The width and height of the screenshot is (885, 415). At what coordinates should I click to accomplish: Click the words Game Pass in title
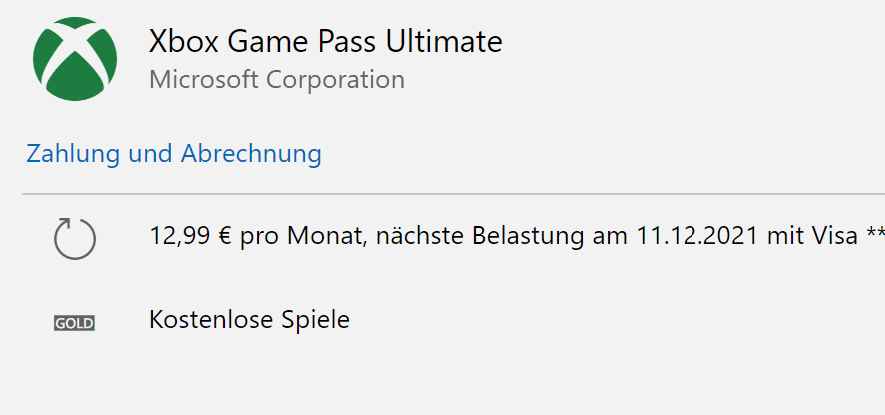click(306, 42)
